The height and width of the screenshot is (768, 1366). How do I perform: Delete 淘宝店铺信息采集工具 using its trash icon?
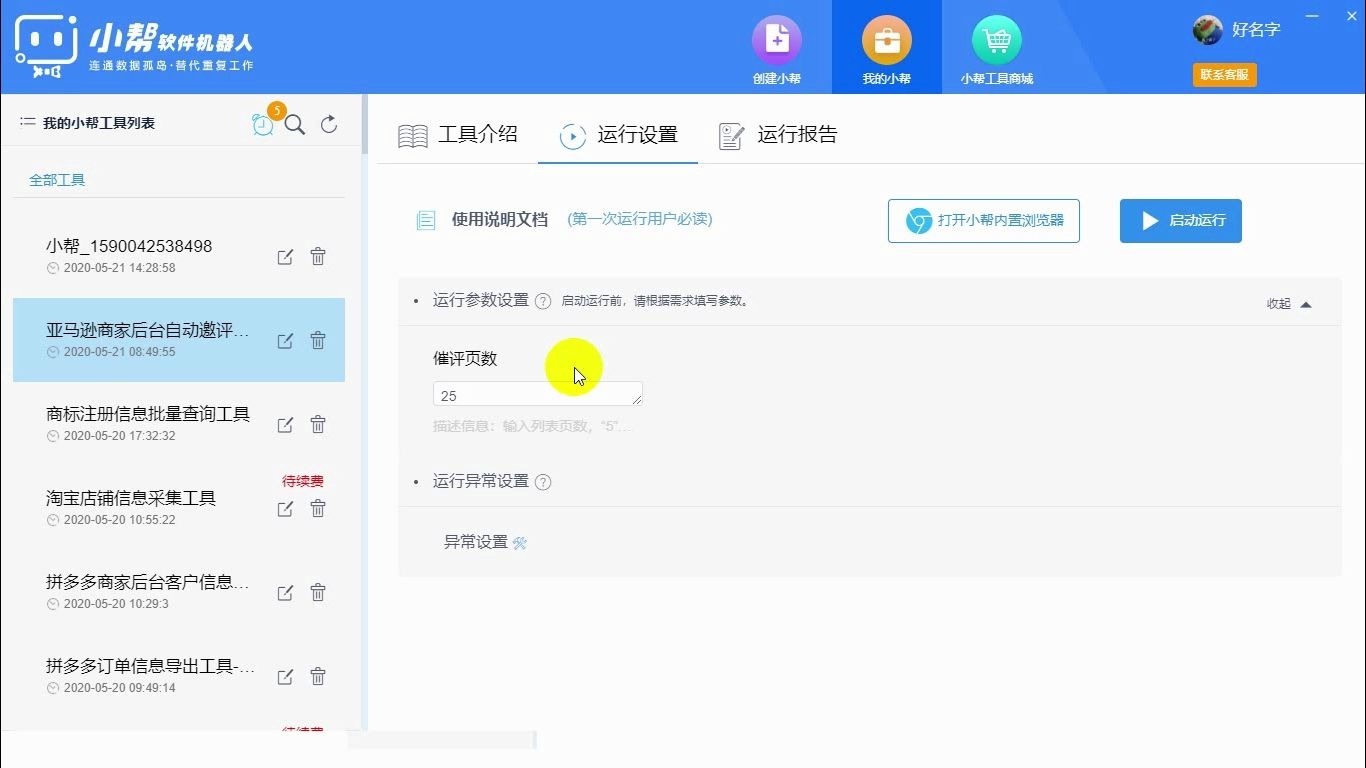point(317,508)
